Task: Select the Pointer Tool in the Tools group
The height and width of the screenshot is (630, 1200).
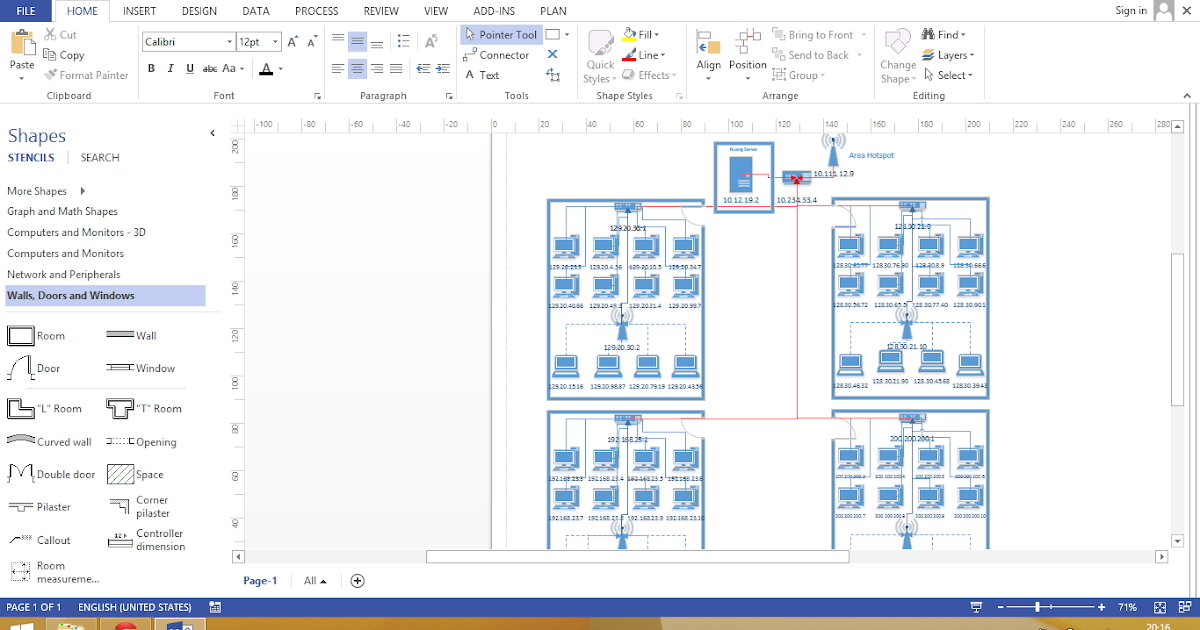Action: pos(500,34)
